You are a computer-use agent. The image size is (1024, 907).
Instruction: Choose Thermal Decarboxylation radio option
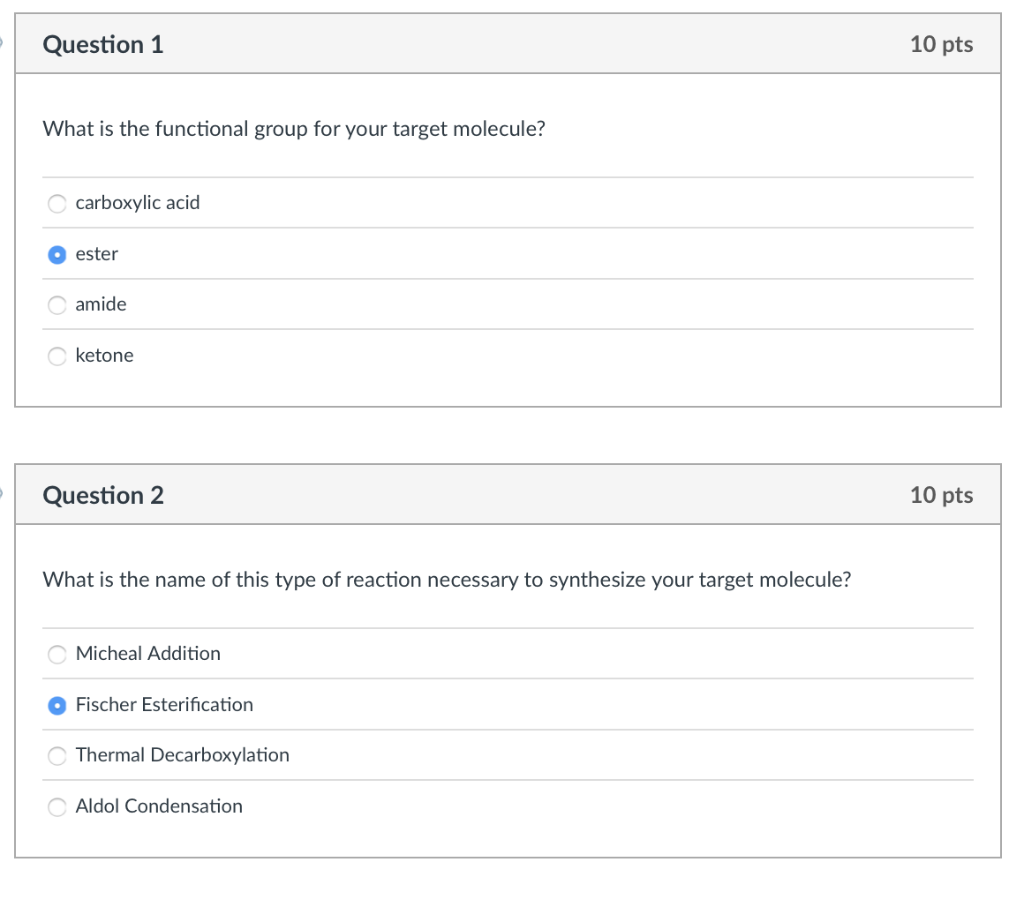pyautogui.click(x=57, y=756)
